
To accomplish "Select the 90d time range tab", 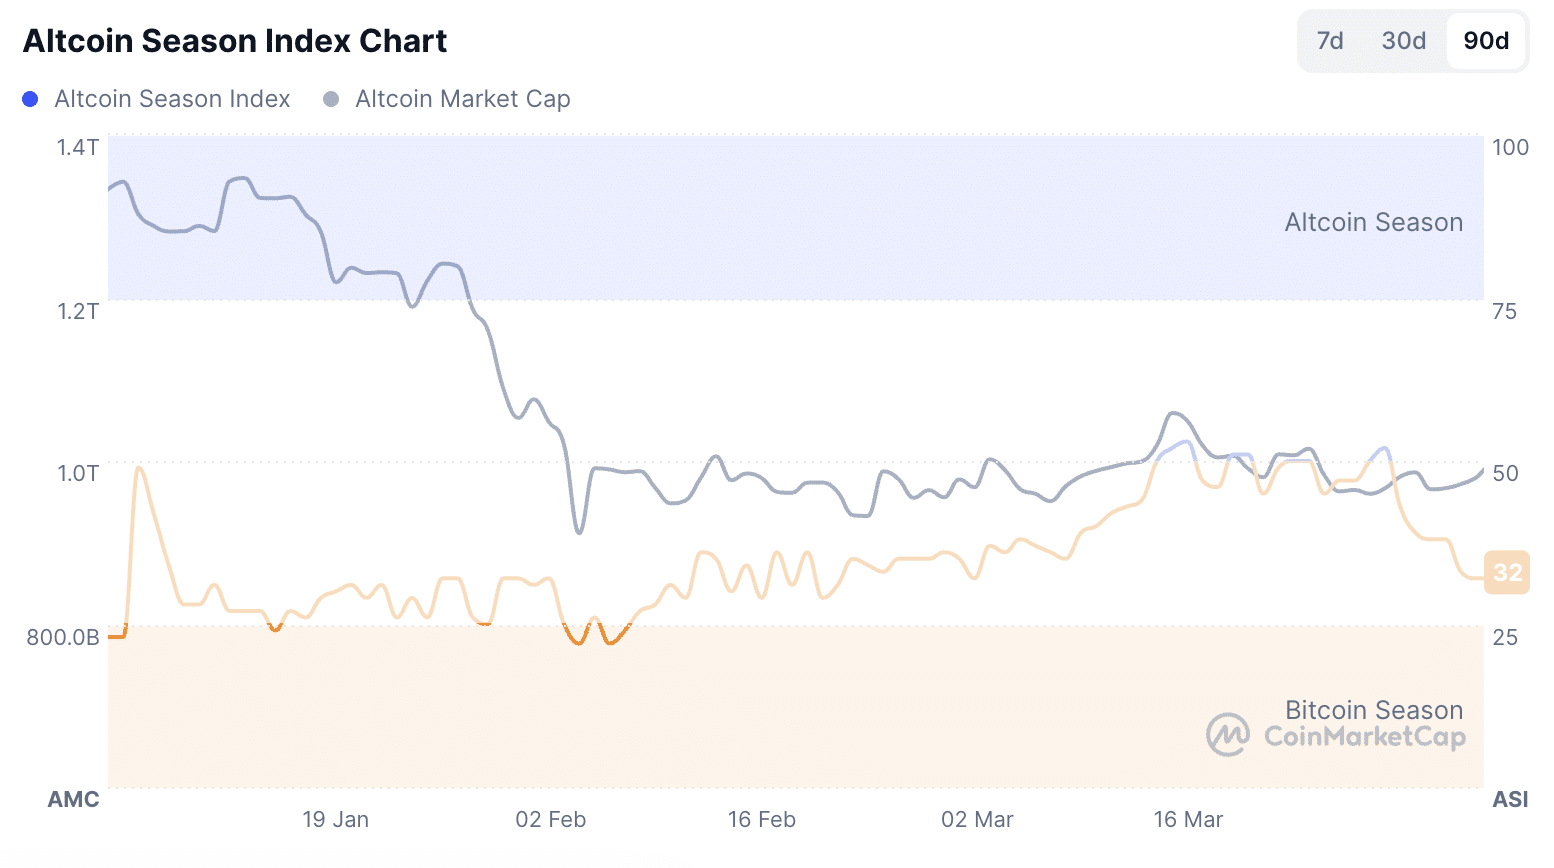I will 1486,41.
